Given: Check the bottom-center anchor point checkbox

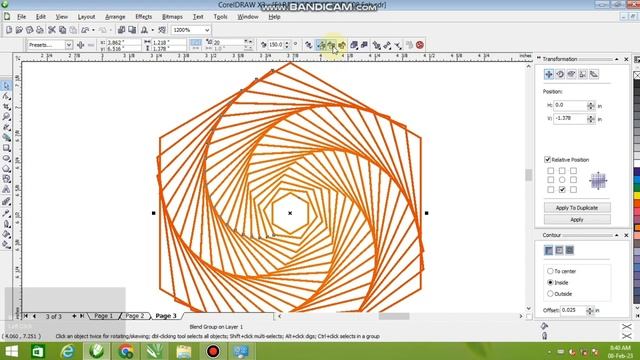Looking at the screenshot, I should (x=562, y=189).
